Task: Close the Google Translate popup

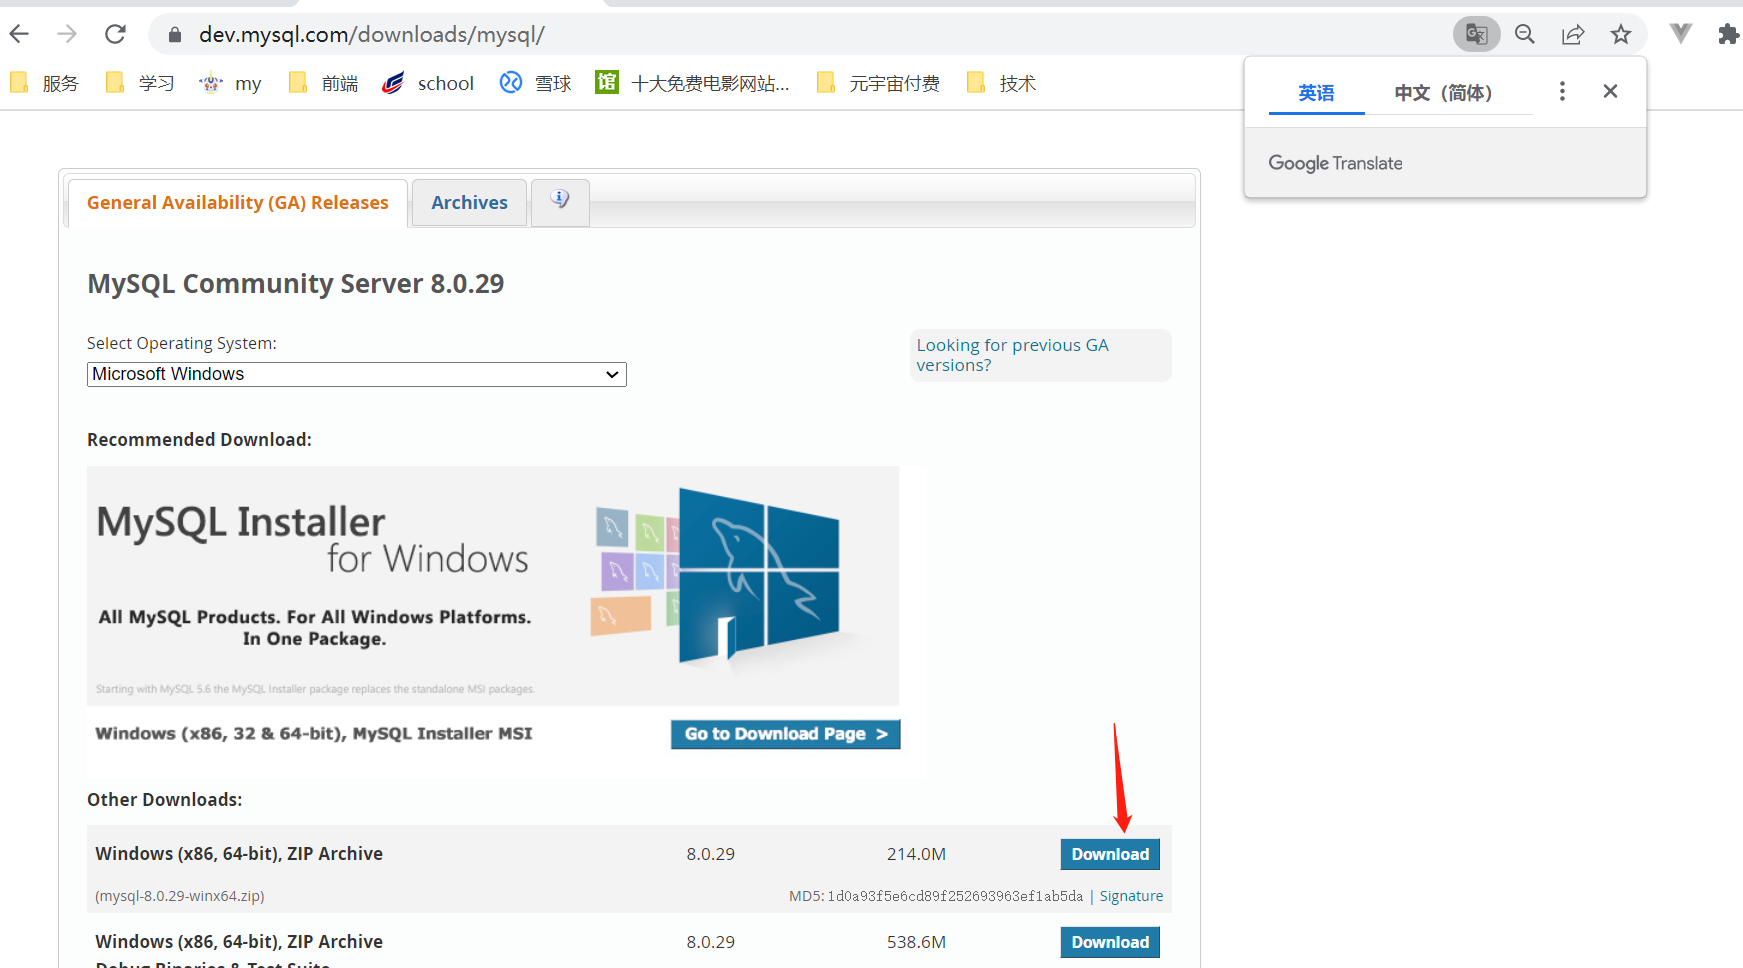Action: tap(1610, 91)
